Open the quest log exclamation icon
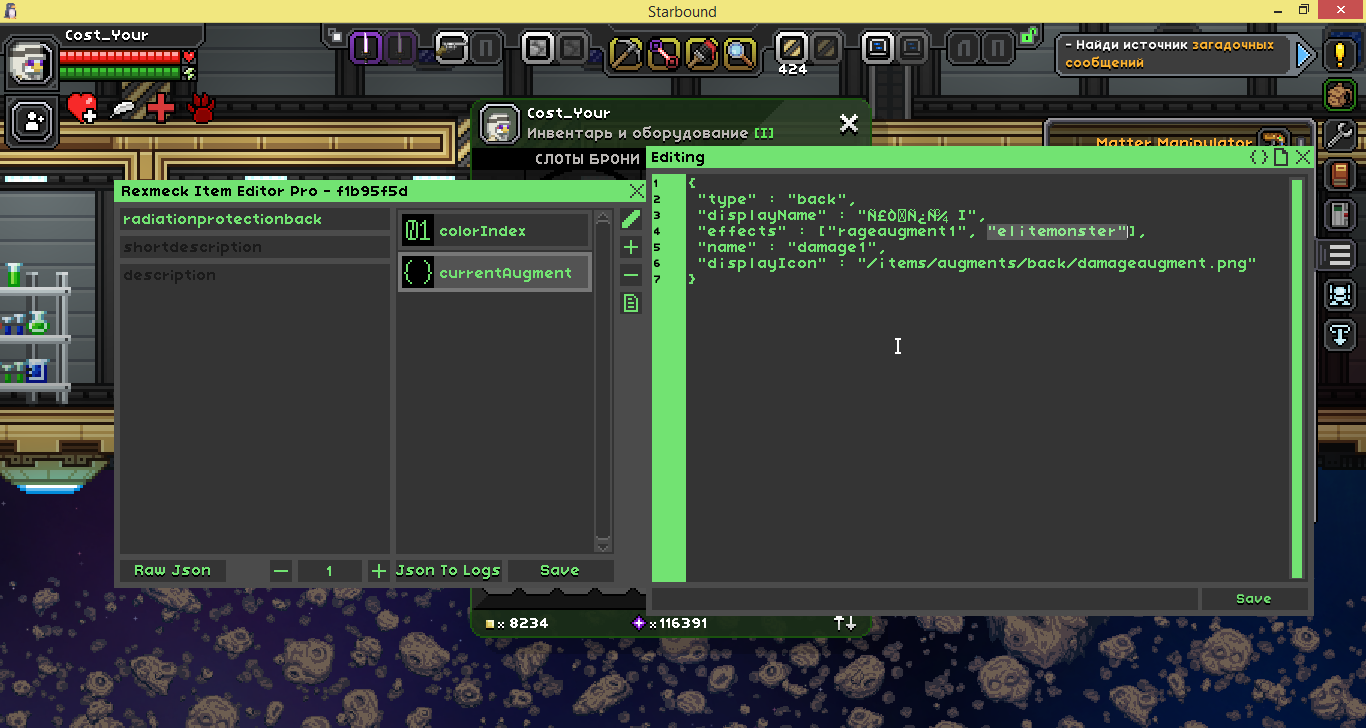The width and height of the screenshot is (1366, 728). pos(1340,54)
